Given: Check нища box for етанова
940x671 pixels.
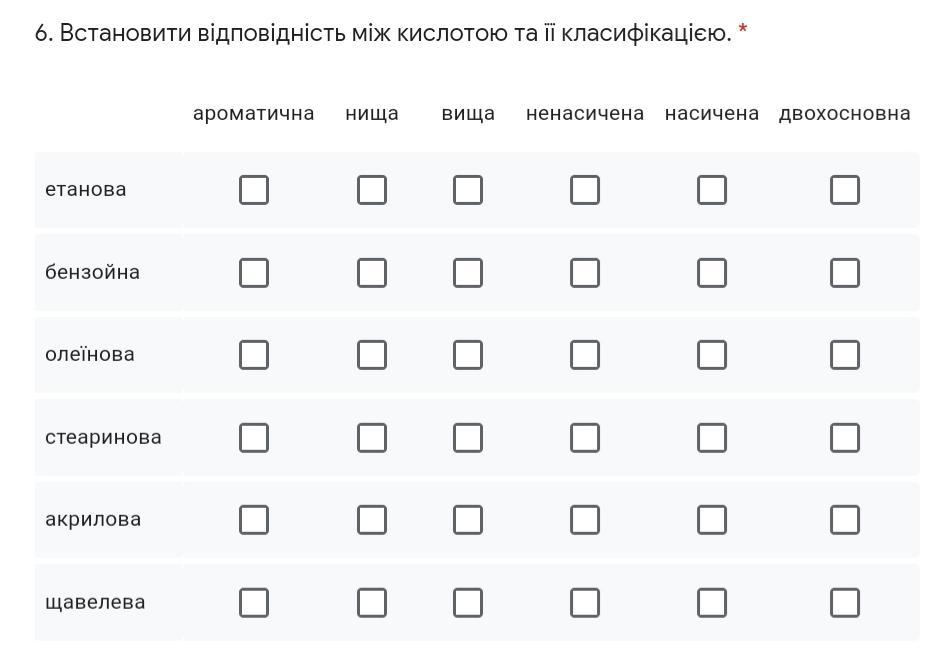Looking at the screenshot, I should [x=372, y=190].
